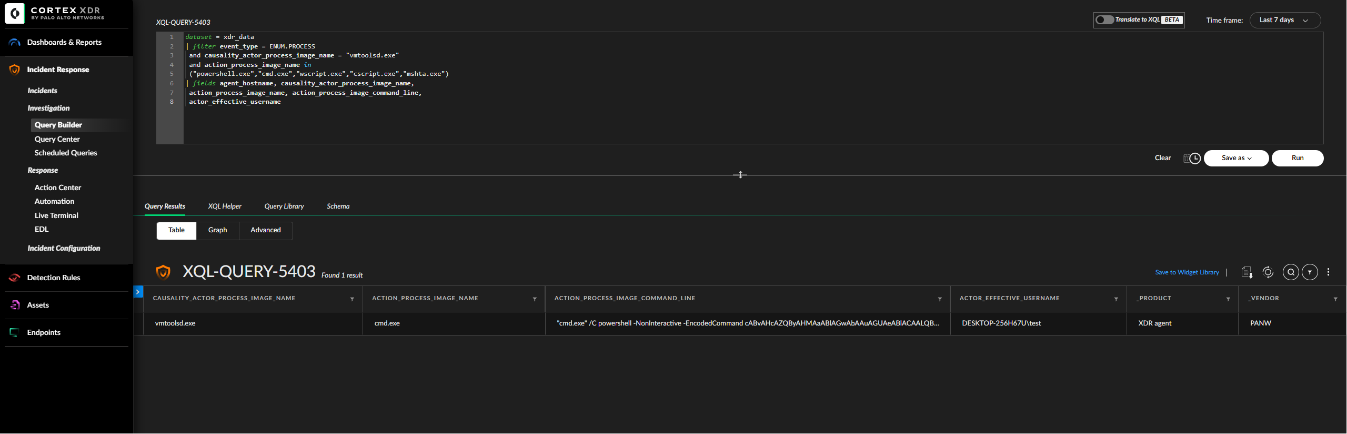Click the XQL-QUERY-5403 editor title
The image size is (1347, 434).
(183, 21)
